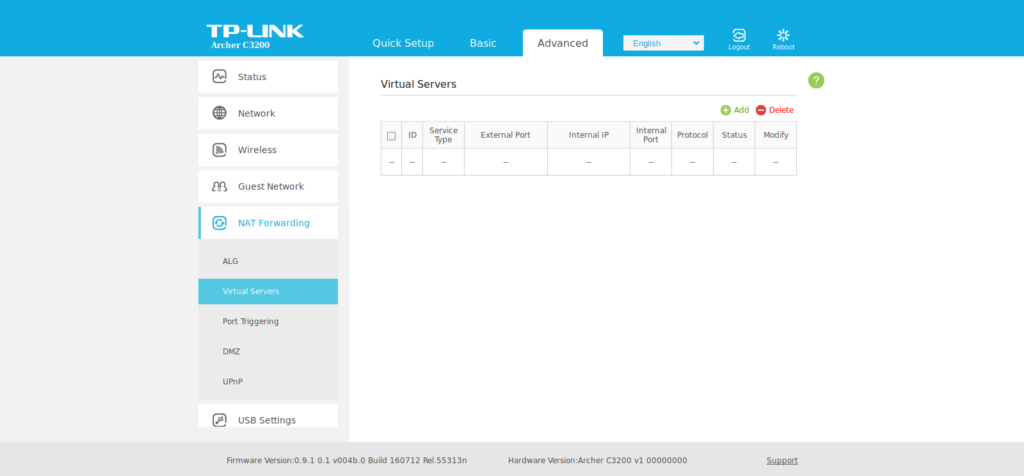Screen dimensions: 1024x476
Task: Click the red Delete minus icon
Action: pyautogui.click(x=761, y=110)
